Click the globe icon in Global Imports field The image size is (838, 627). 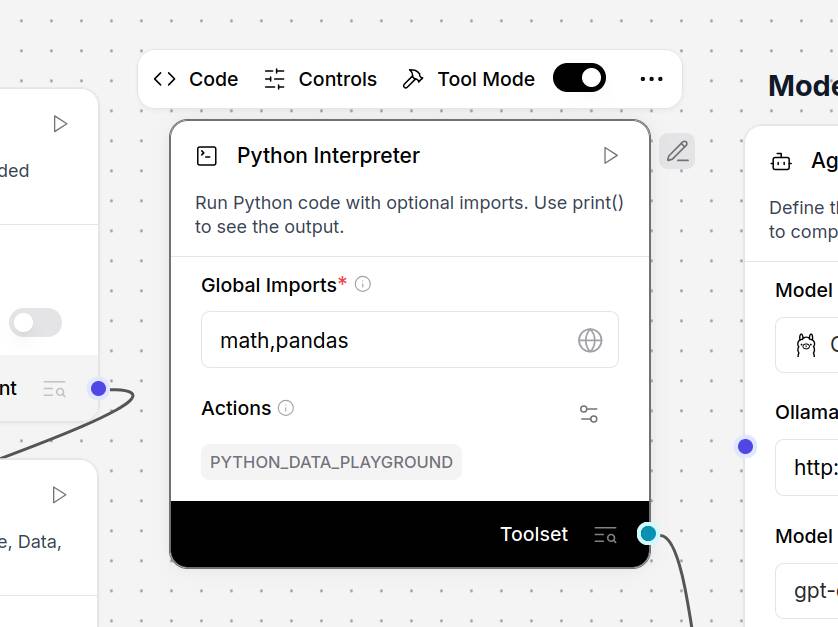click(590, 340)
